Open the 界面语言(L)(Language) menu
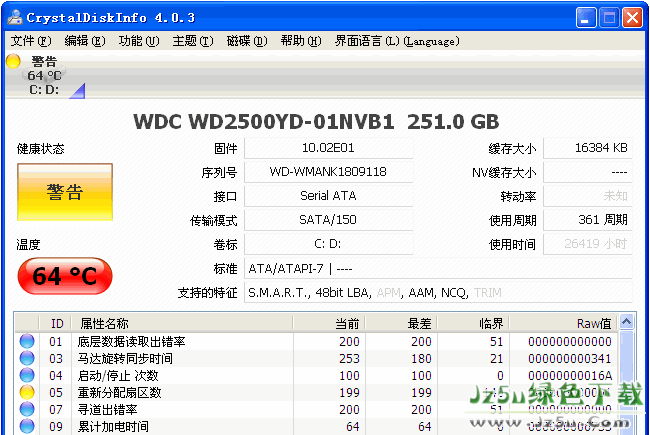Screen dimensions: 650x435 pyautogui.click(x=397, y=41)
